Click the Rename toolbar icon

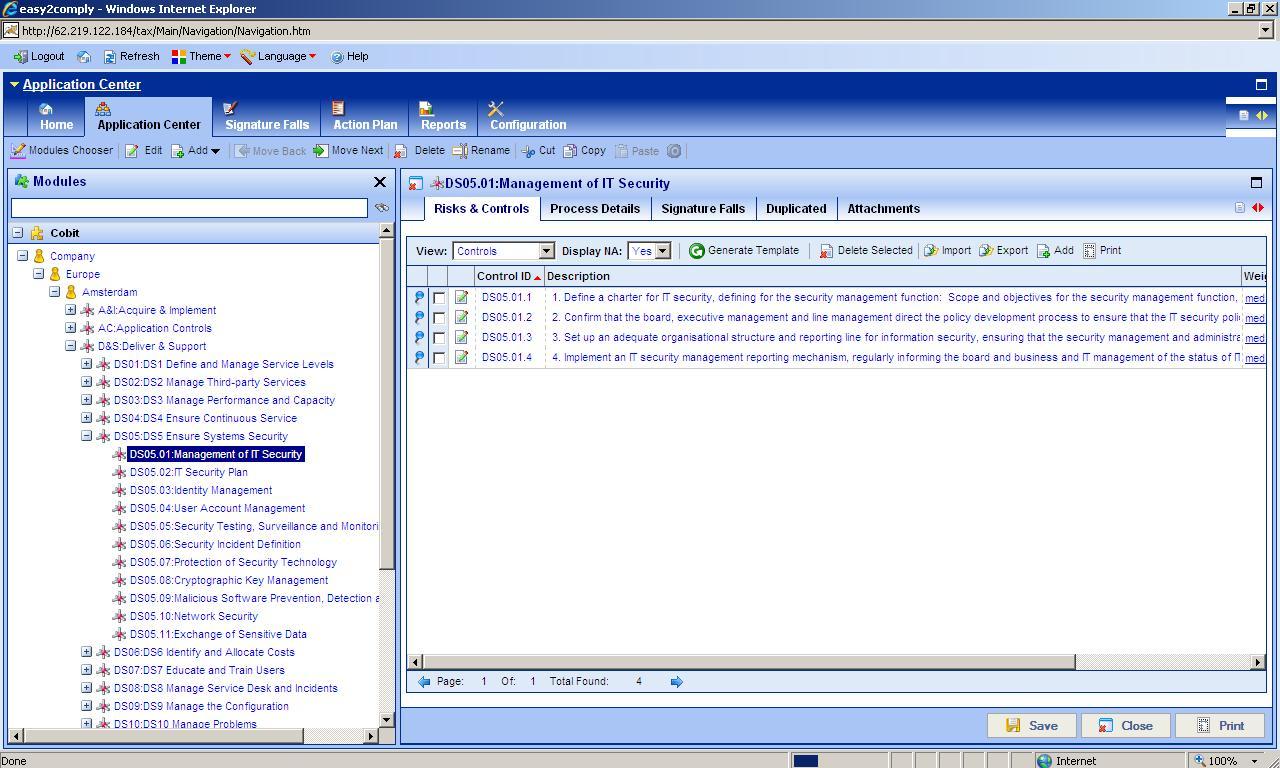[x=460, y=151]
